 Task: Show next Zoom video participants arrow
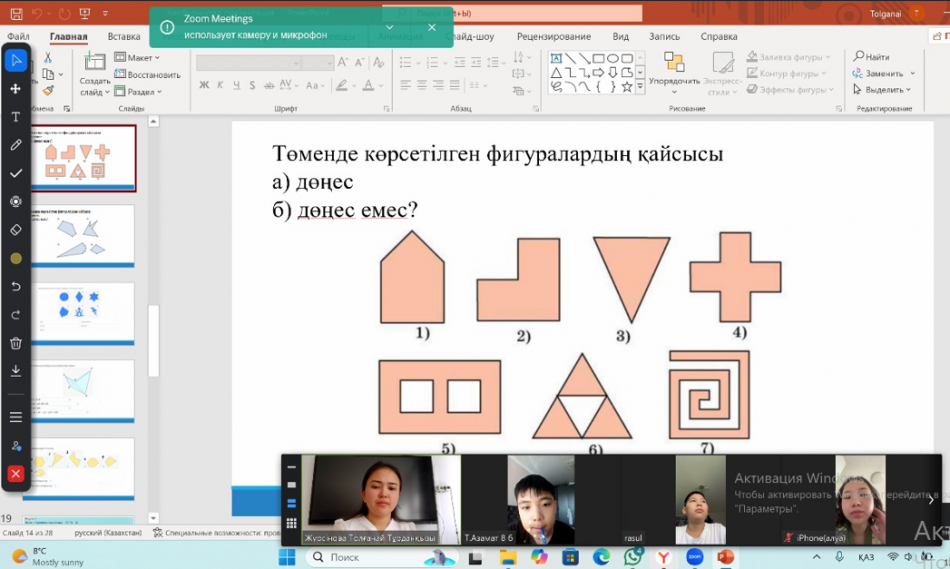[x=931, y=500]
